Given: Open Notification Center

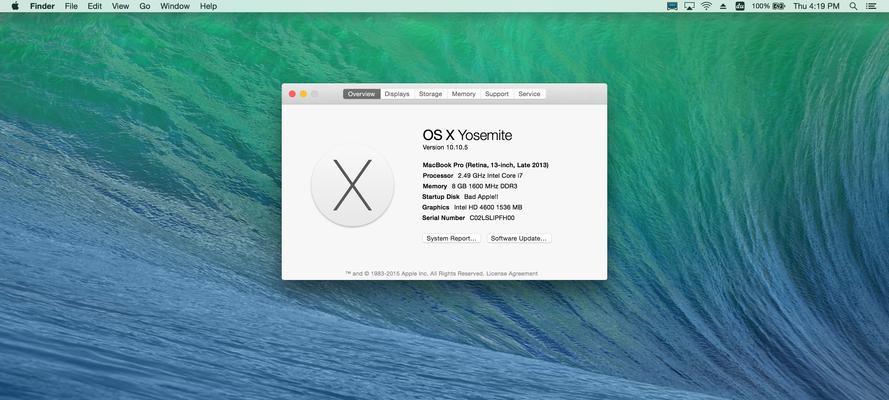Looking at the screenshot, I should pyautogui.click(x=871, y=6).
